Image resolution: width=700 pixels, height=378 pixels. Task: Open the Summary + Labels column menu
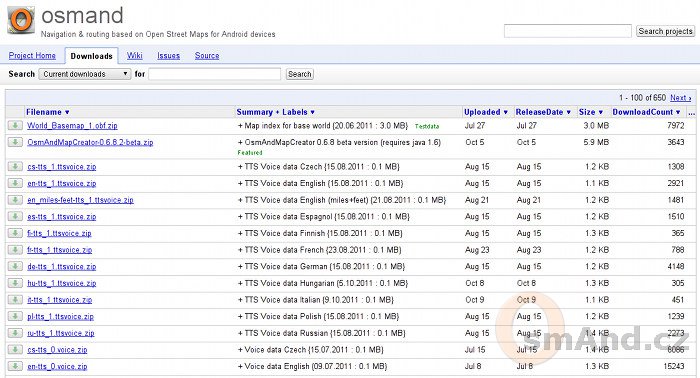point(275,112)
